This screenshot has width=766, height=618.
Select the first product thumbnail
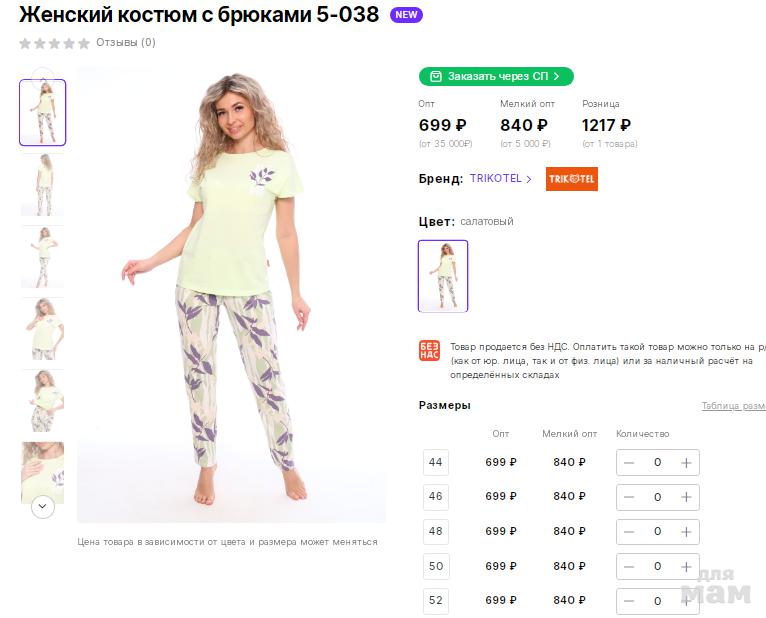43,113
